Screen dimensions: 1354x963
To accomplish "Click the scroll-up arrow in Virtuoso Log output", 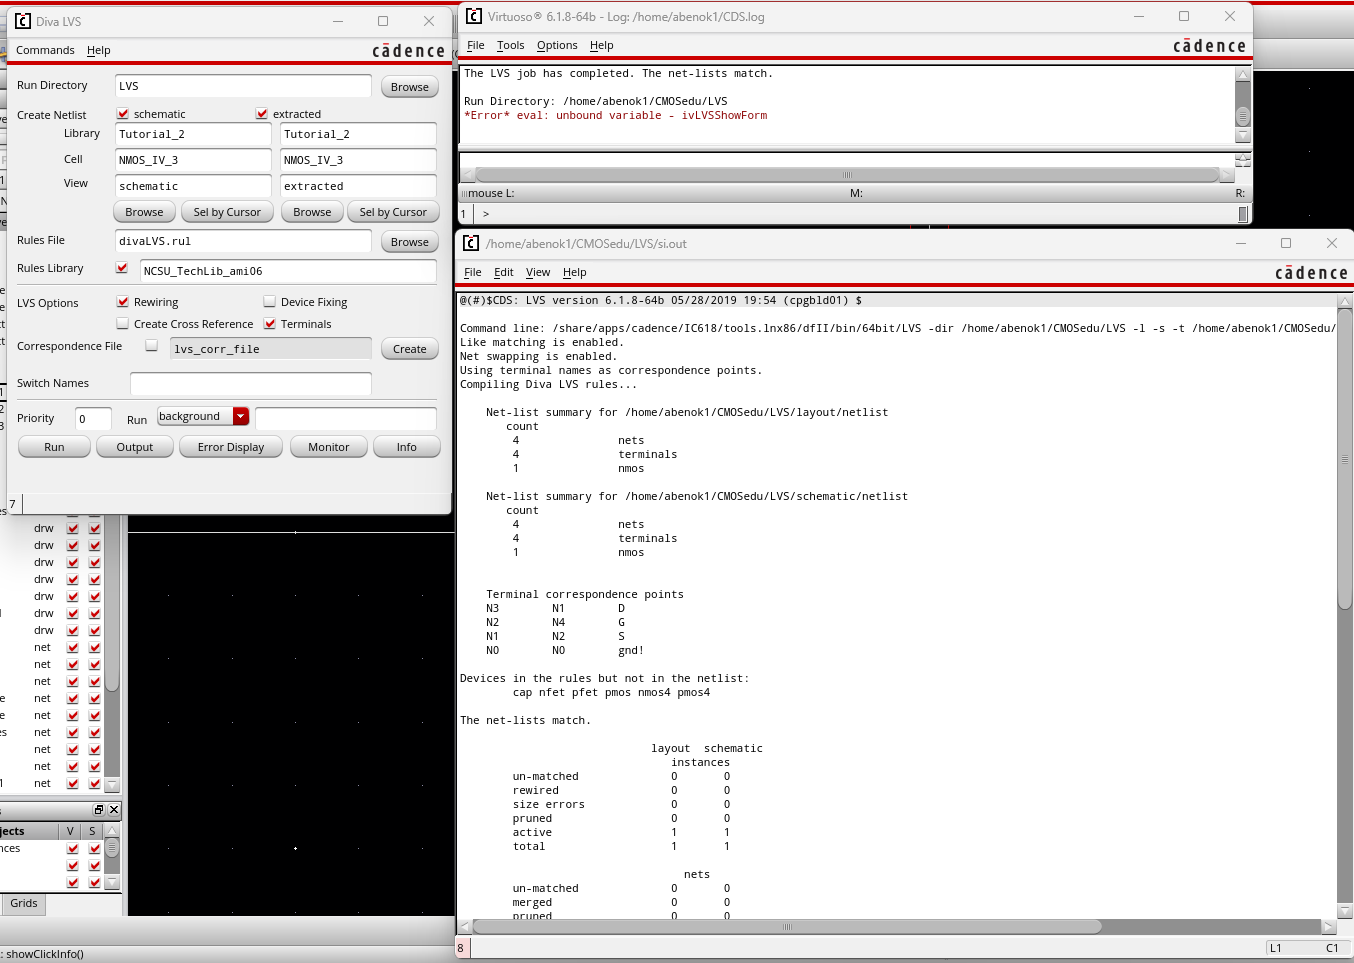I will point(1243,75).
